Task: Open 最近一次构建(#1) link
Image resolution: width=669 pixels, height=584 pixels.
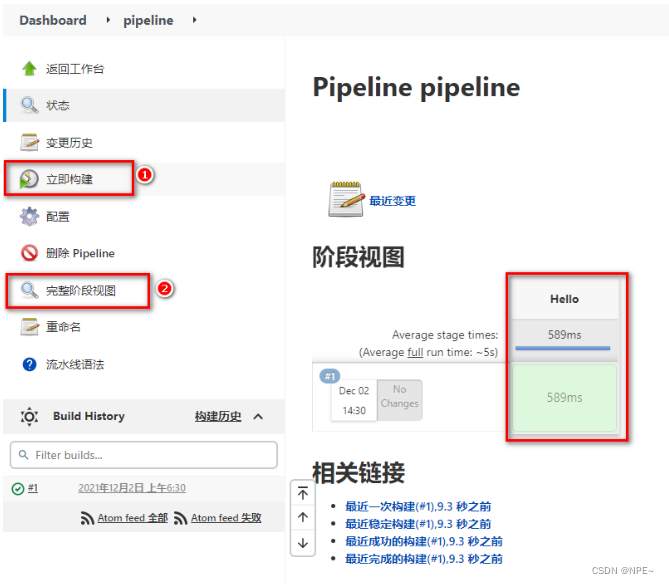Action: (x=418, y=506)
